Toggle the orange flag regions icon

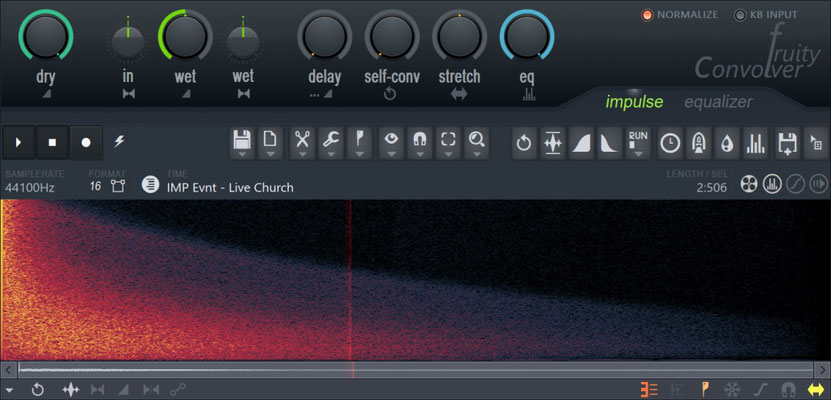(x=706, y=389)
